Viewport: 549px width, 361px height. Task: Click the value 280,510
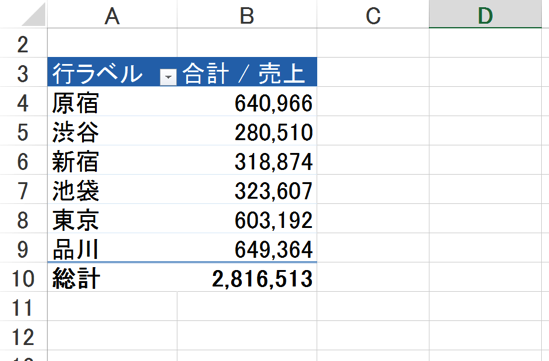(273, 133)
